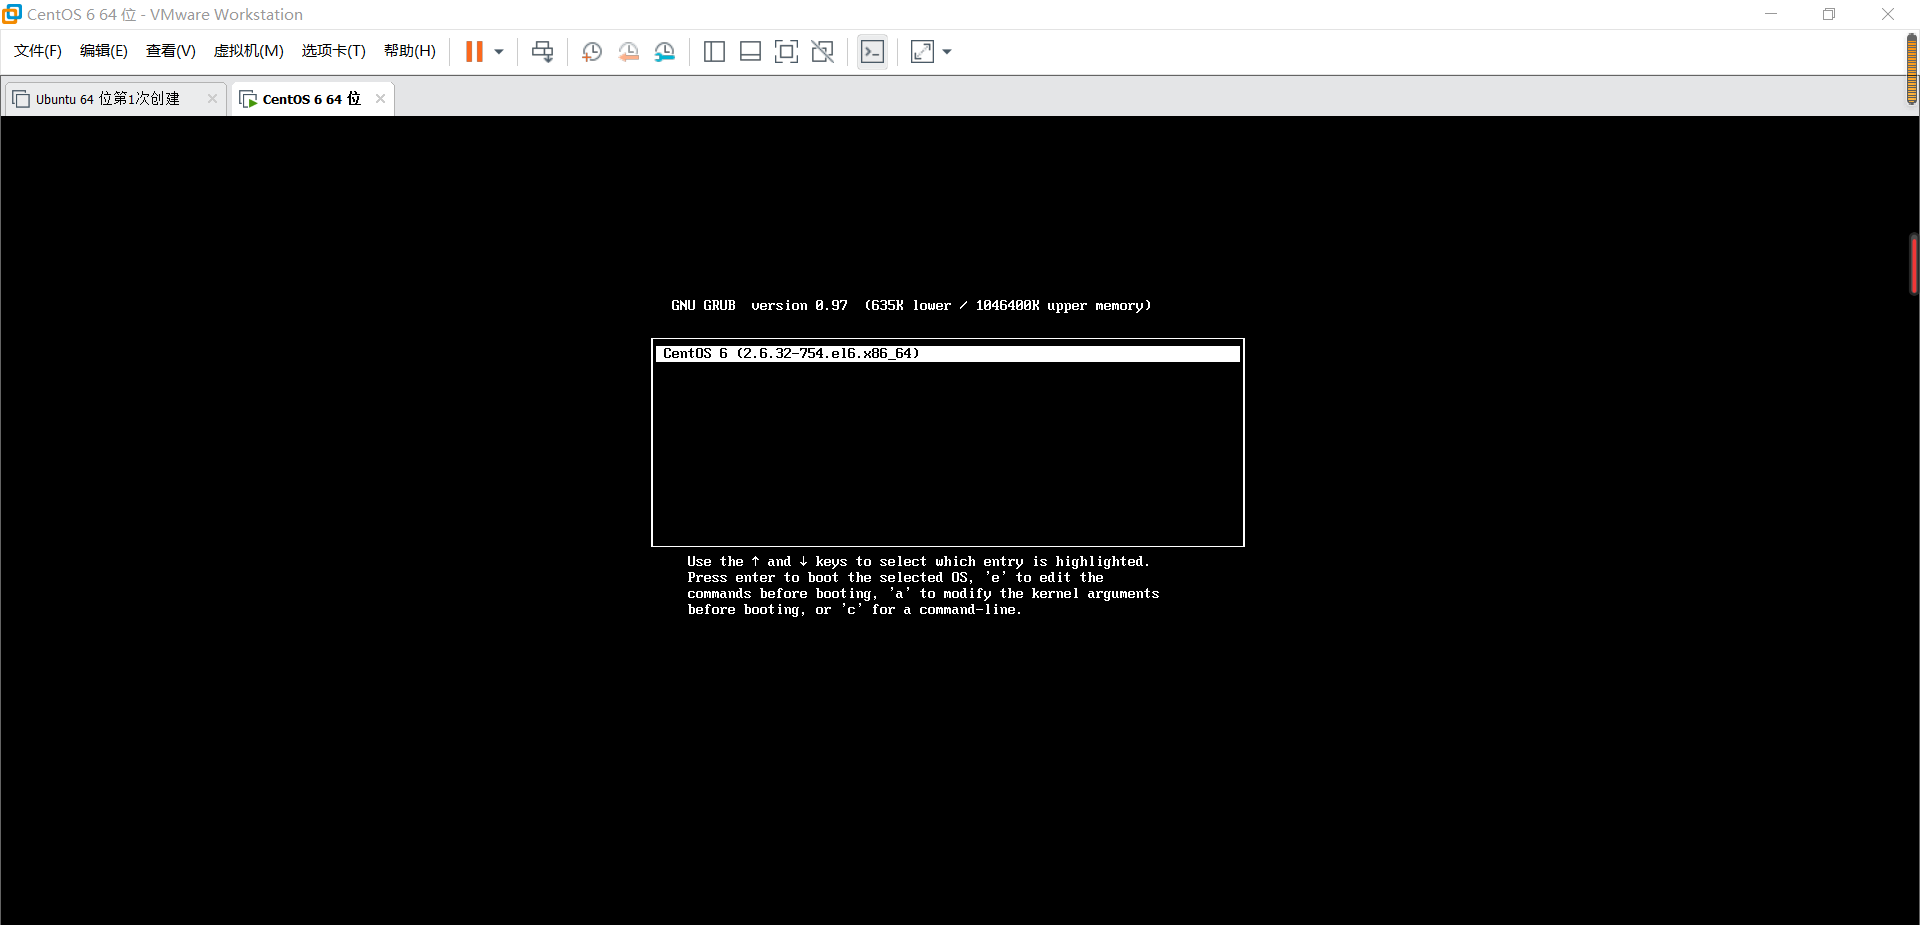Send Ctrl+Alt+Del to the virtual machine

542,52
